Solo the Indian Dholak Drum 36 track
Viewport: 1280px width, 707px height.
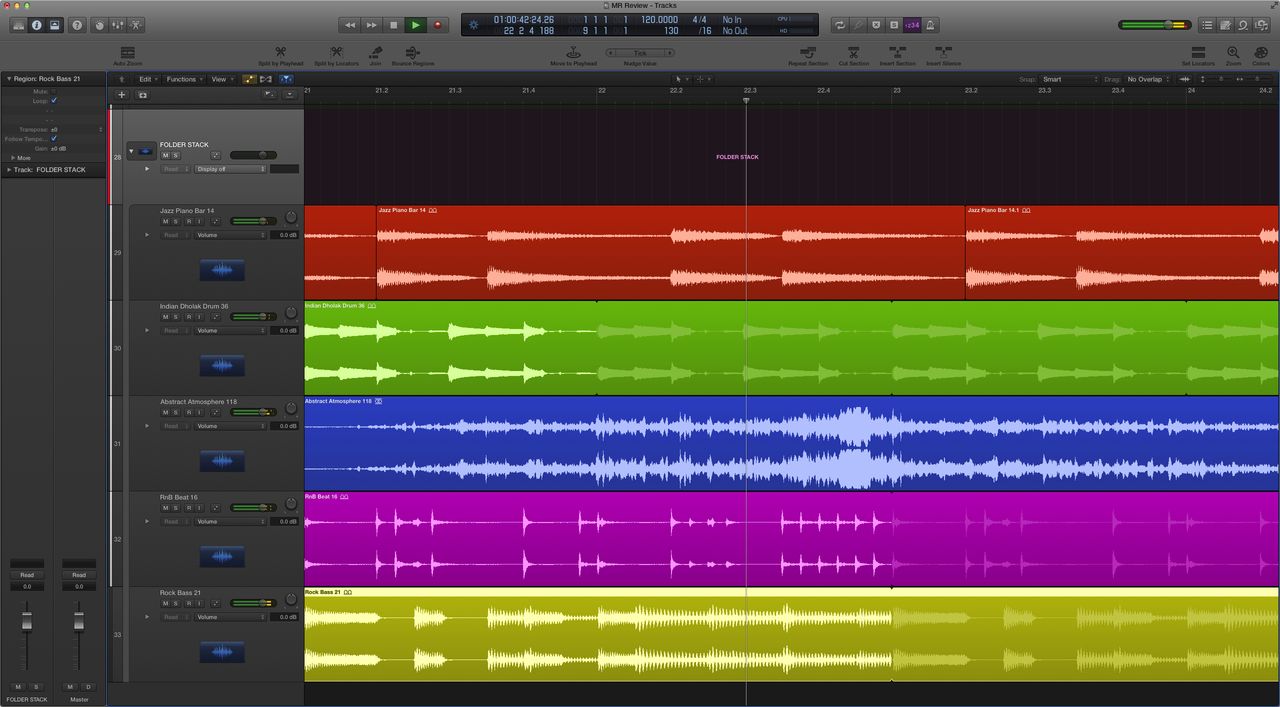[x=176, y=316]
